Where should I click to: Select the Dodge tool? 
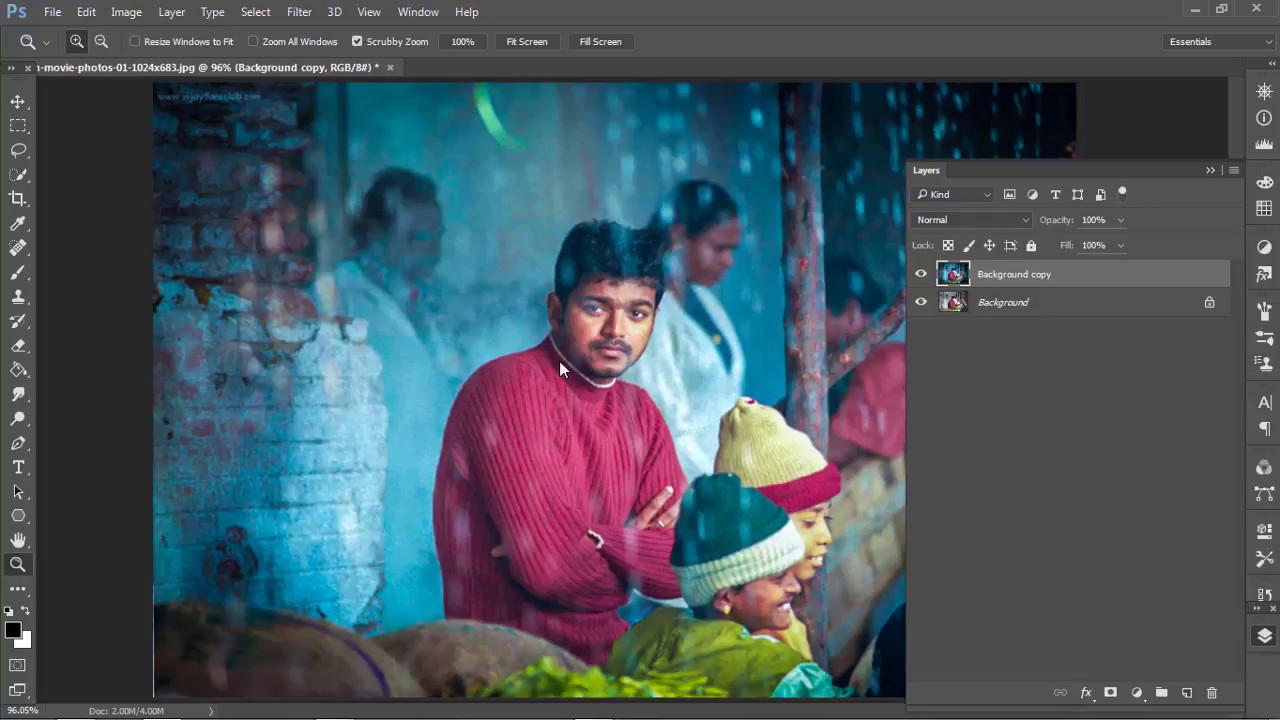point(18,419)
